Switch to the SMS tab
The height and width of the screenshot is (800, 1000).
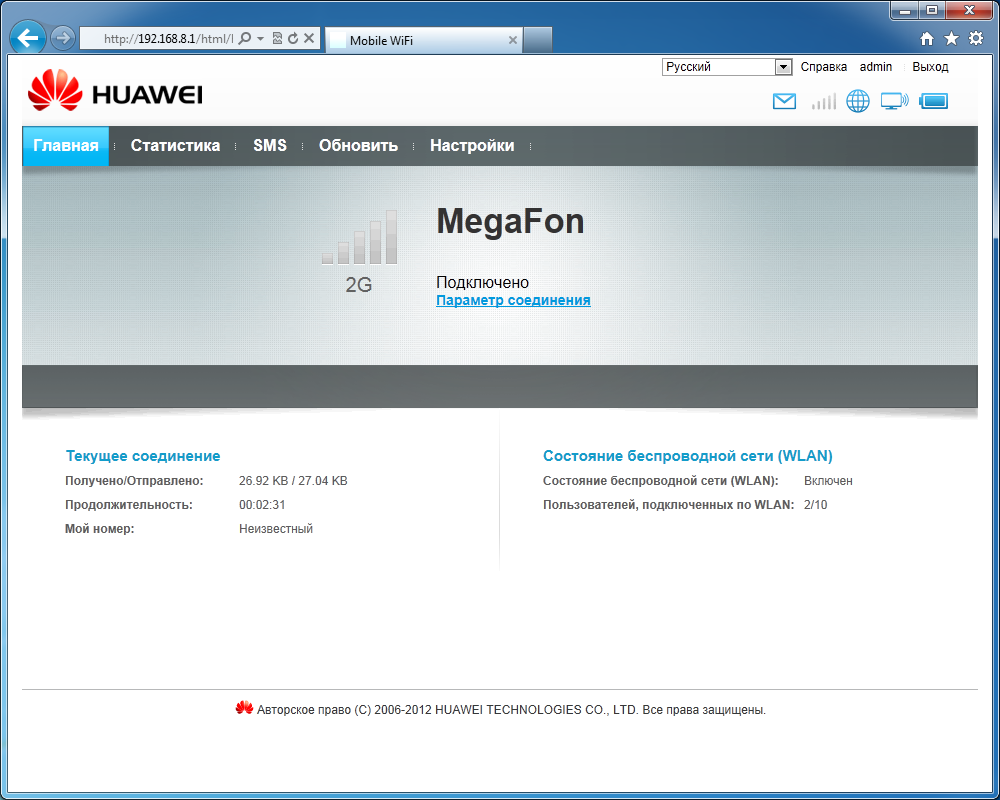270,145
